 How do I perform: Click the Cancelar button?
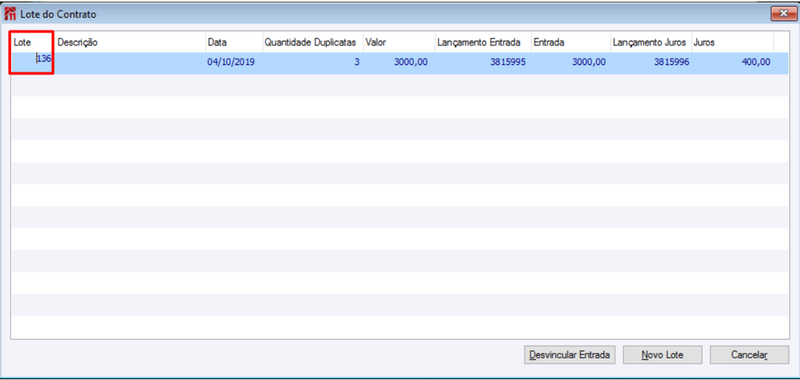(x=749, y=355)
